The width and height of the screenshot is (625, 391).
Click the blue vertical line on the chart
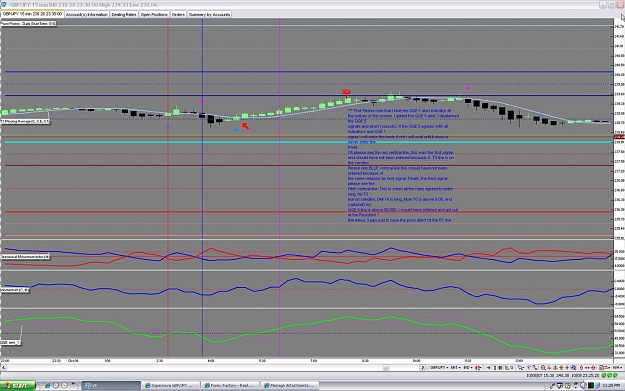[x=202, y=187]
